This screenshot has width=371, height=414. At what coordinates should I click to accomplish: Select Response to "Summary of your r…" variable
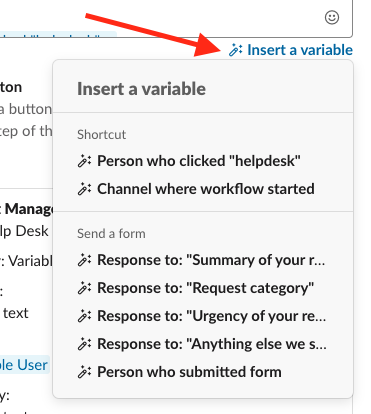pyautogui.click(x=201, y=260)
